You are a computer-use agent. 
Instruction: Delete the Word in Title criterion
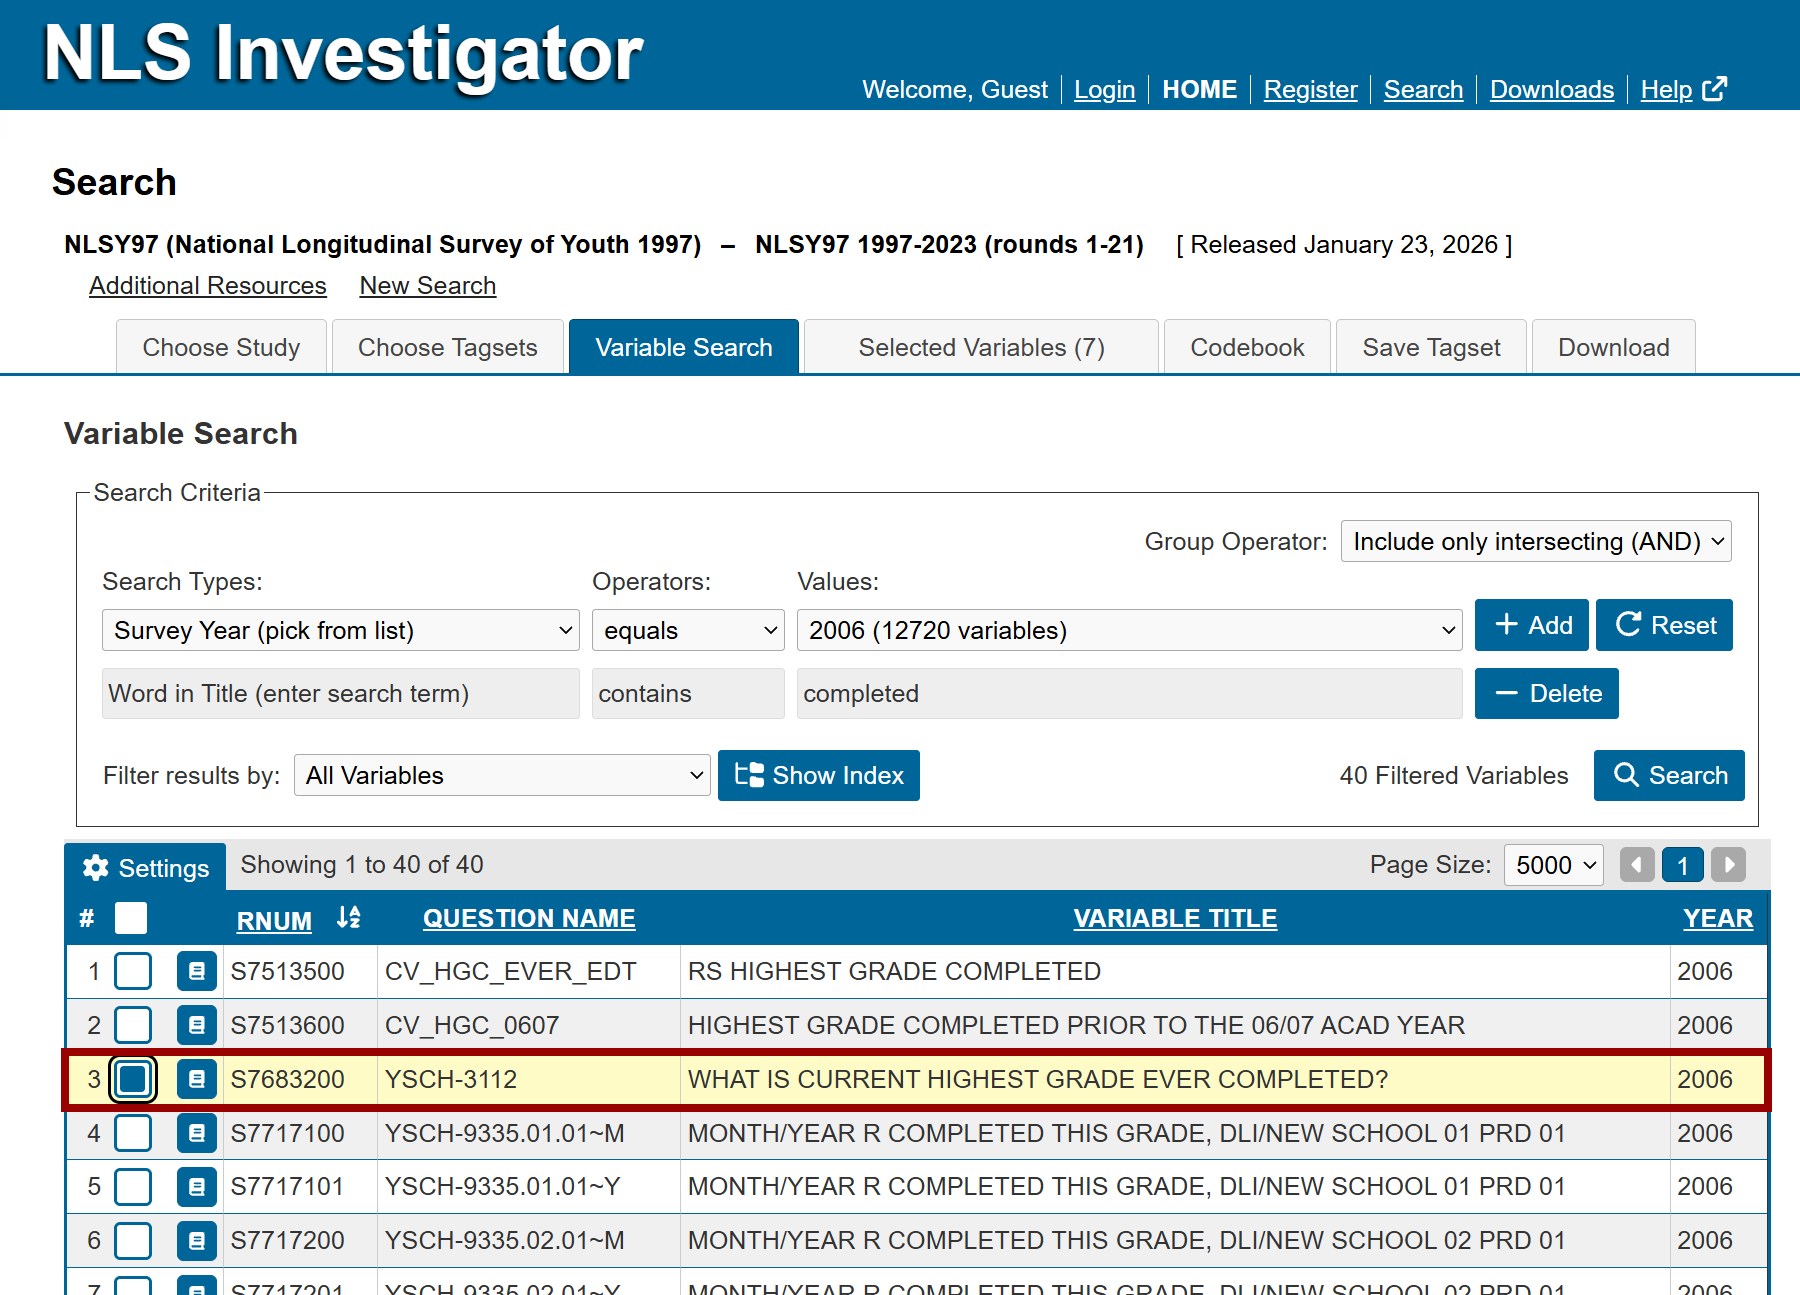pyautogui.click(x=1547, y=693)
